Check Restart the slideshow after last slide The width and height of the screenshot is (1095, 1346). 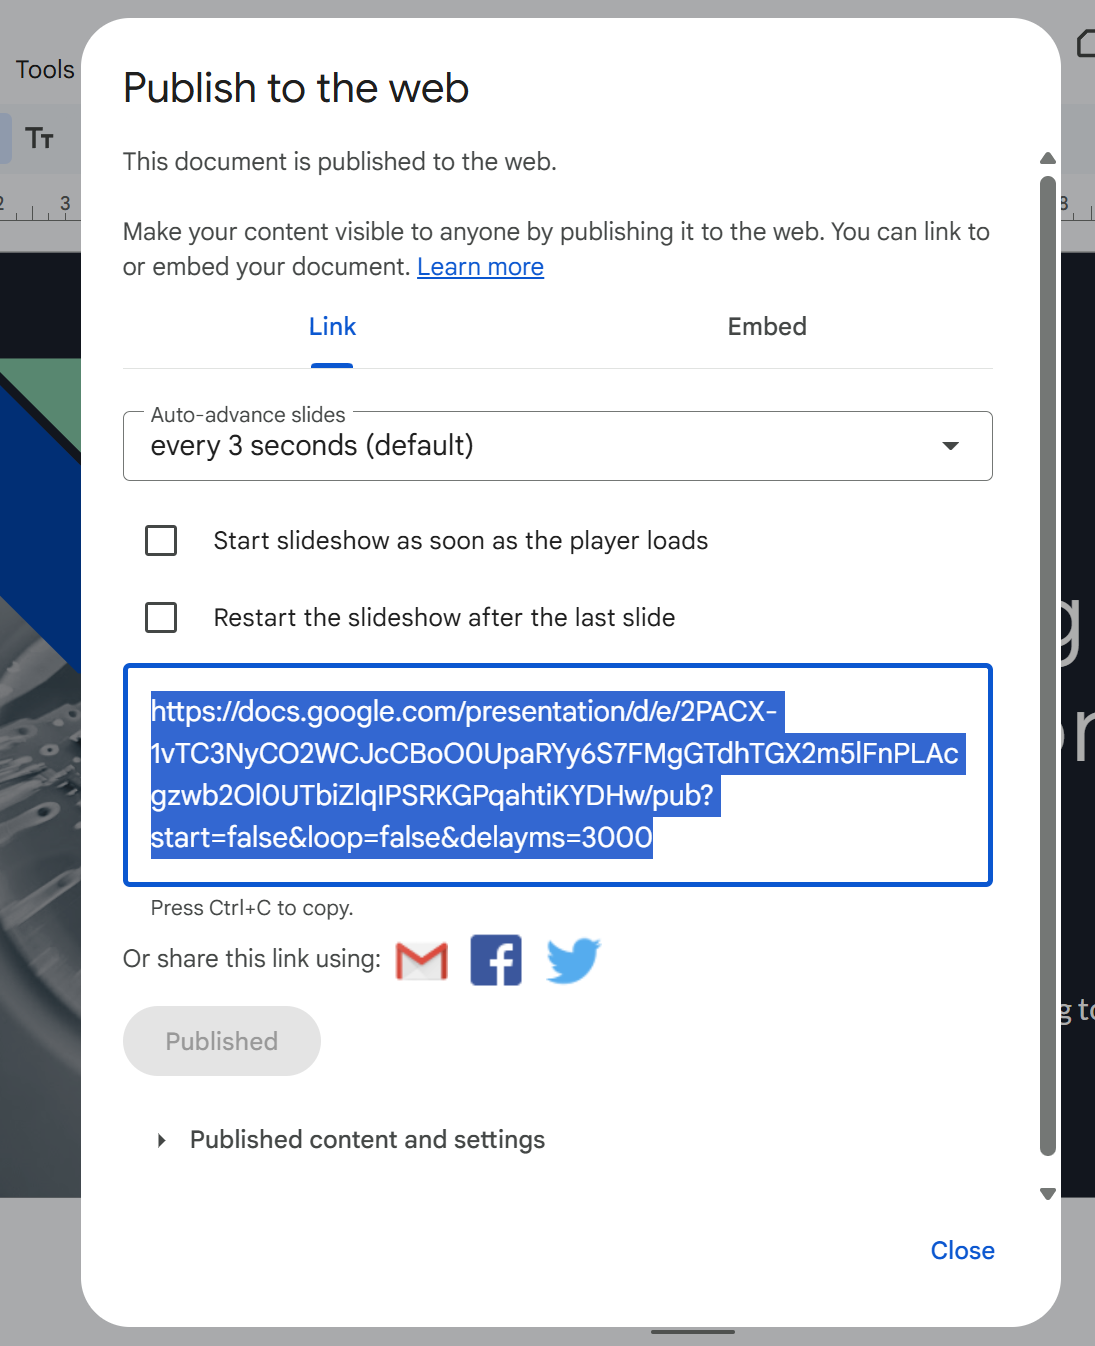pos(161,618)
